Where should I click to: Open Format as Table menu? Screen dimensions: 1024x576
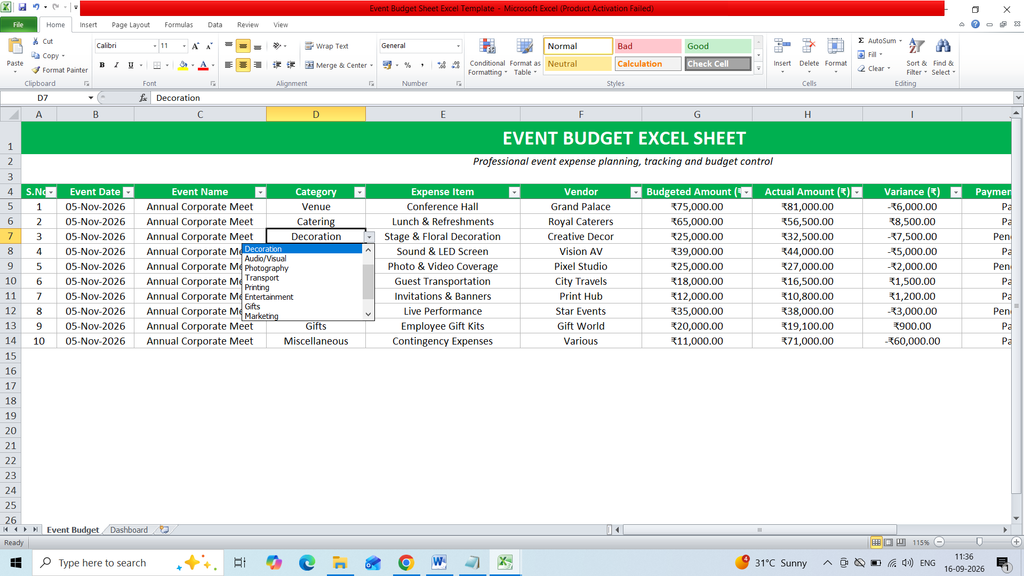tap(524, 57)
